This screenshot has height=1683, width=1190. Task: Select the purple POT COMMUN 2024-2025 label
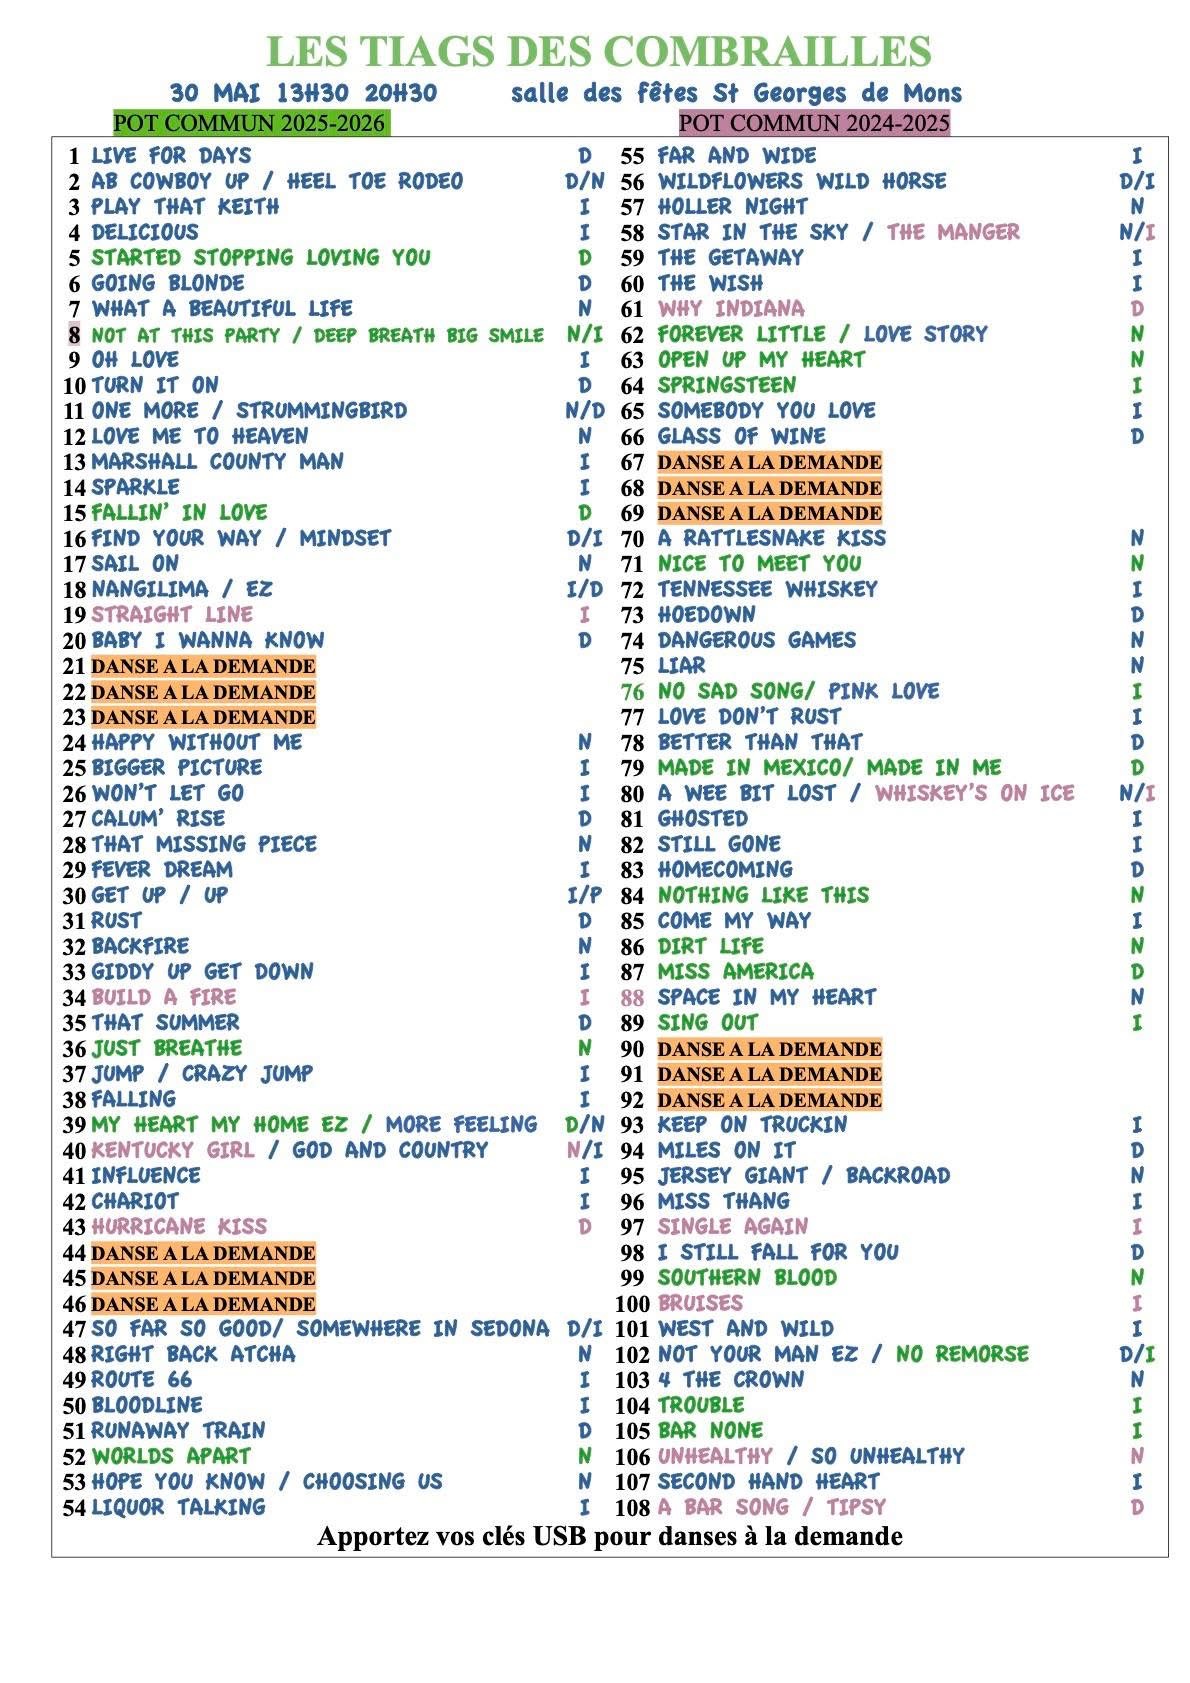(814, 123)
